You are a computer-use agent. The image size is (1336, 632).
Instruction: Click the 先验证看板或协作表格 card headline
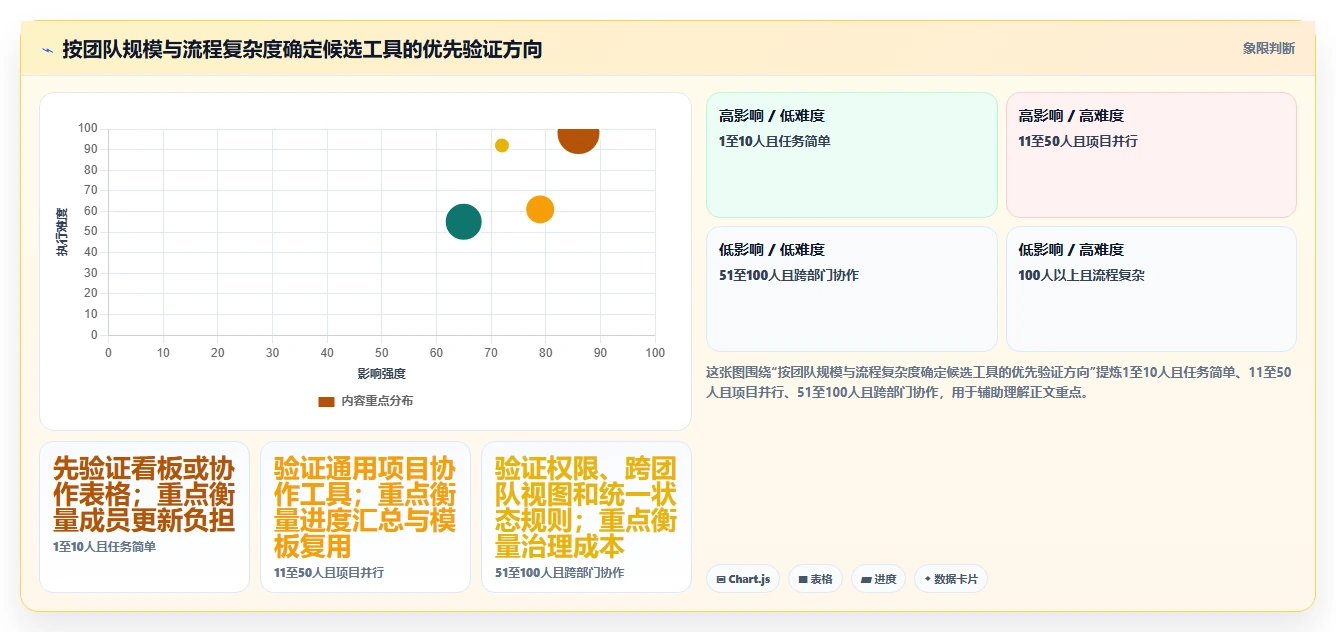(x=144, y=494)
